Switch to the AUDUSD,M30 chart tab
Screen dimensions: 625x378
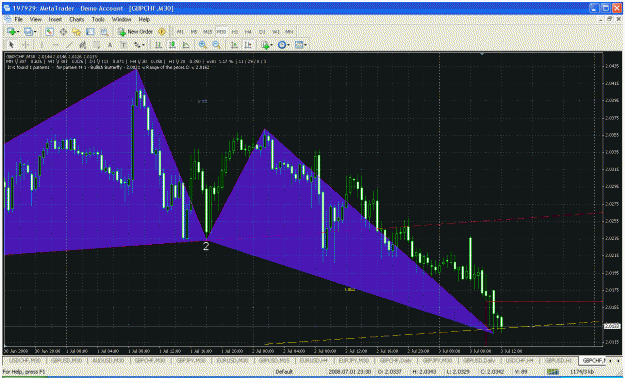point(108,360)
